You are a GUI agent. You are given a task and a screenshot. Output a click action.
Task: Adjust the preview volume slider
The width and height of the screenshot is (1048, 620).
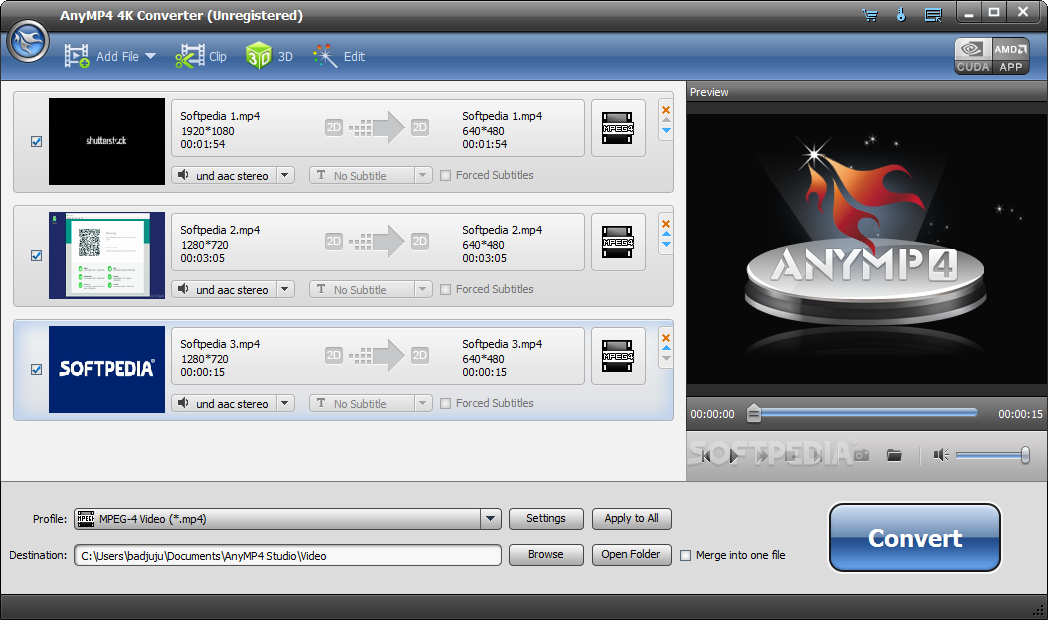[x=993, y=455]
